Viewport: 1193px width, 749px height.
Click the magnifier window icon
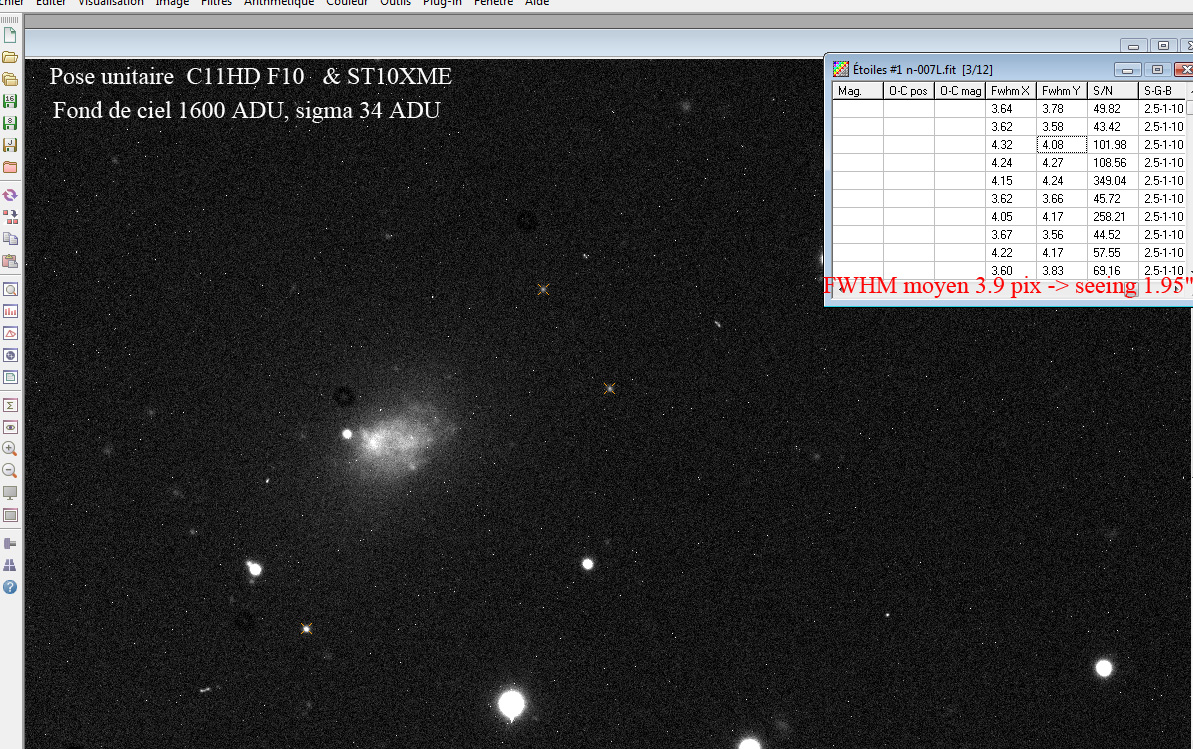[10, 289]
